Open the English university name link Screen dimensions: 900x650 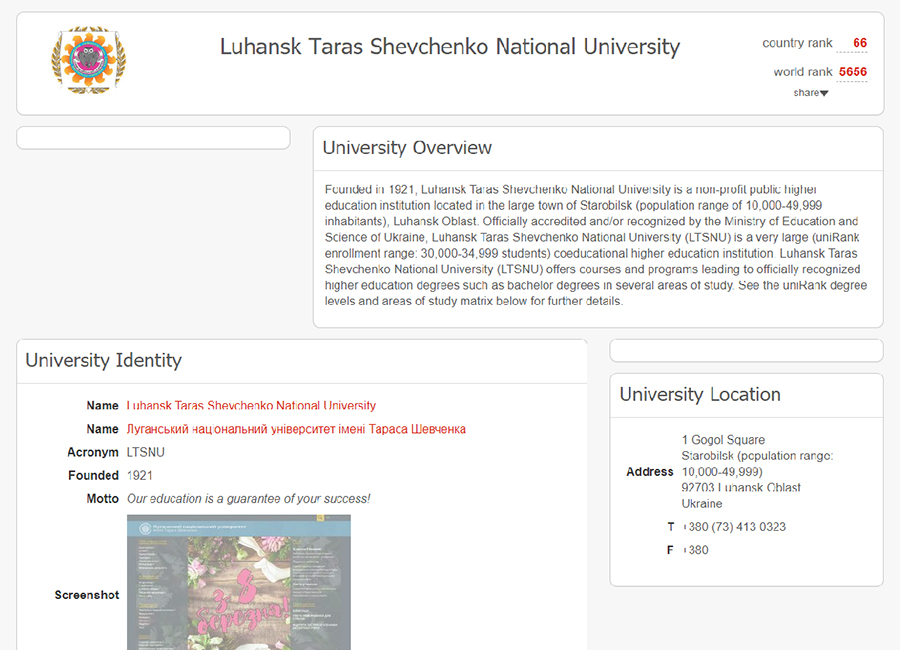click(x=251, y=405)
